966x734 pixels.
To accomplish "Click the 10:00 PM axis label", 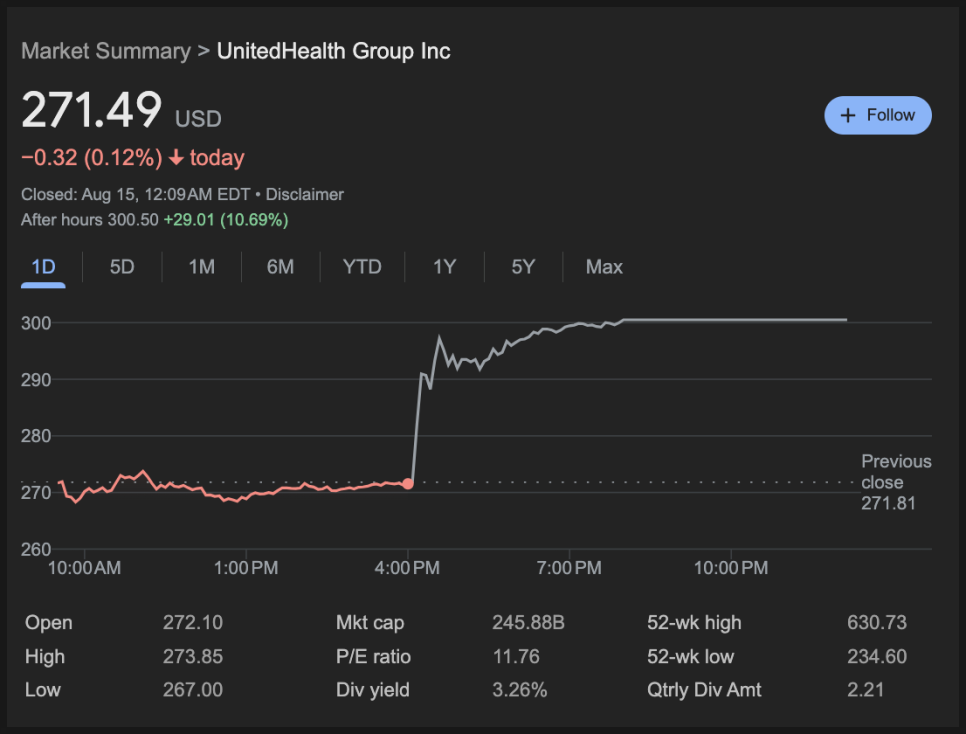I will pyautogui.click(x=731, y=568).
